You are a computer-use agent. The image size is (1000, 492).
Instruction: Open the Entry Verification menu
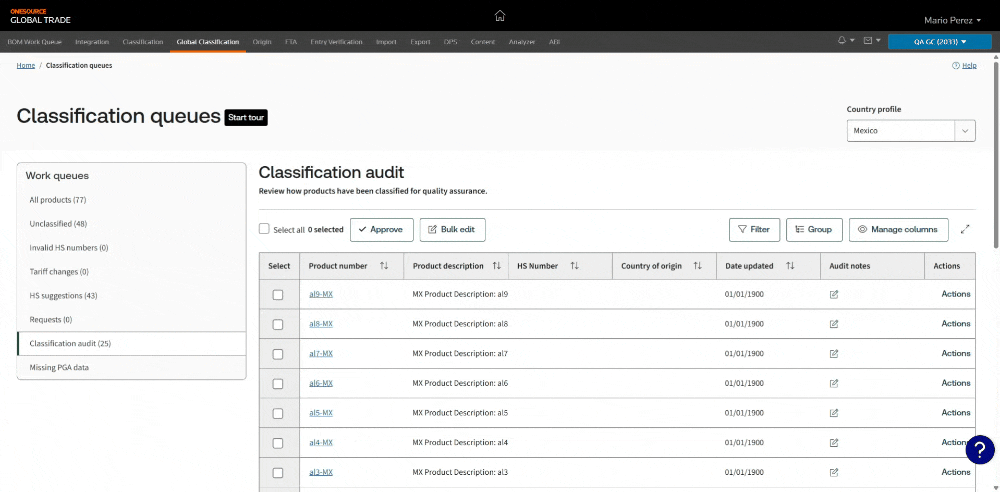(336, 42)
